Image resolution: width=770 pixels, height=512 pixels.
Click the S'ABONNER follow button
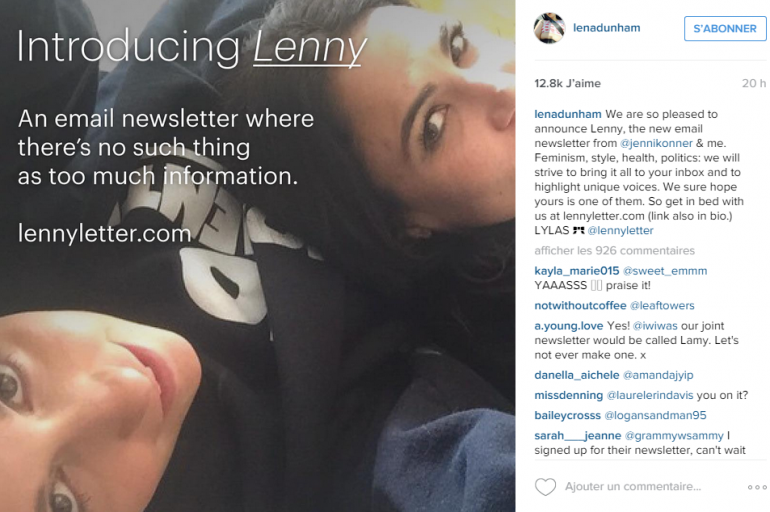click(725, 28)
